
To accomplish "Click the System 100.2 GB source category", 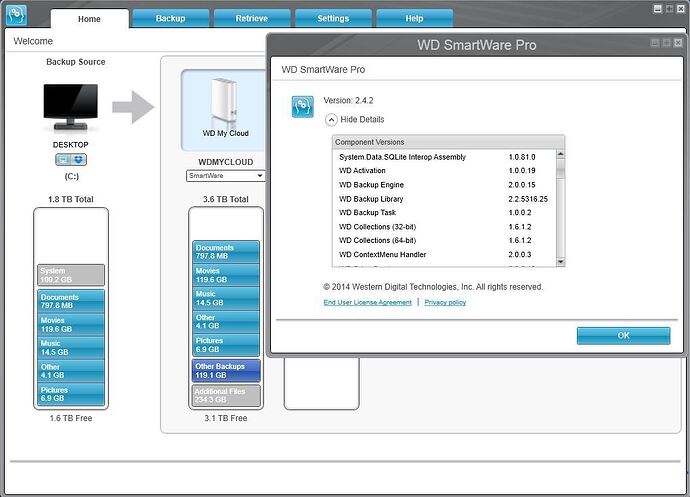I will point(71,275).
